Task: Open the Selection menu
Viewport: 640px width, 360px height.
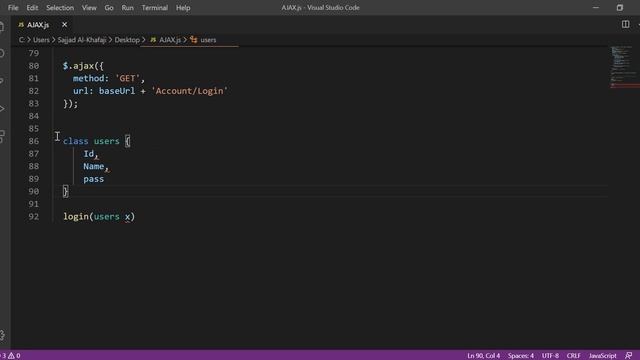Action: [x=60, y=8]
